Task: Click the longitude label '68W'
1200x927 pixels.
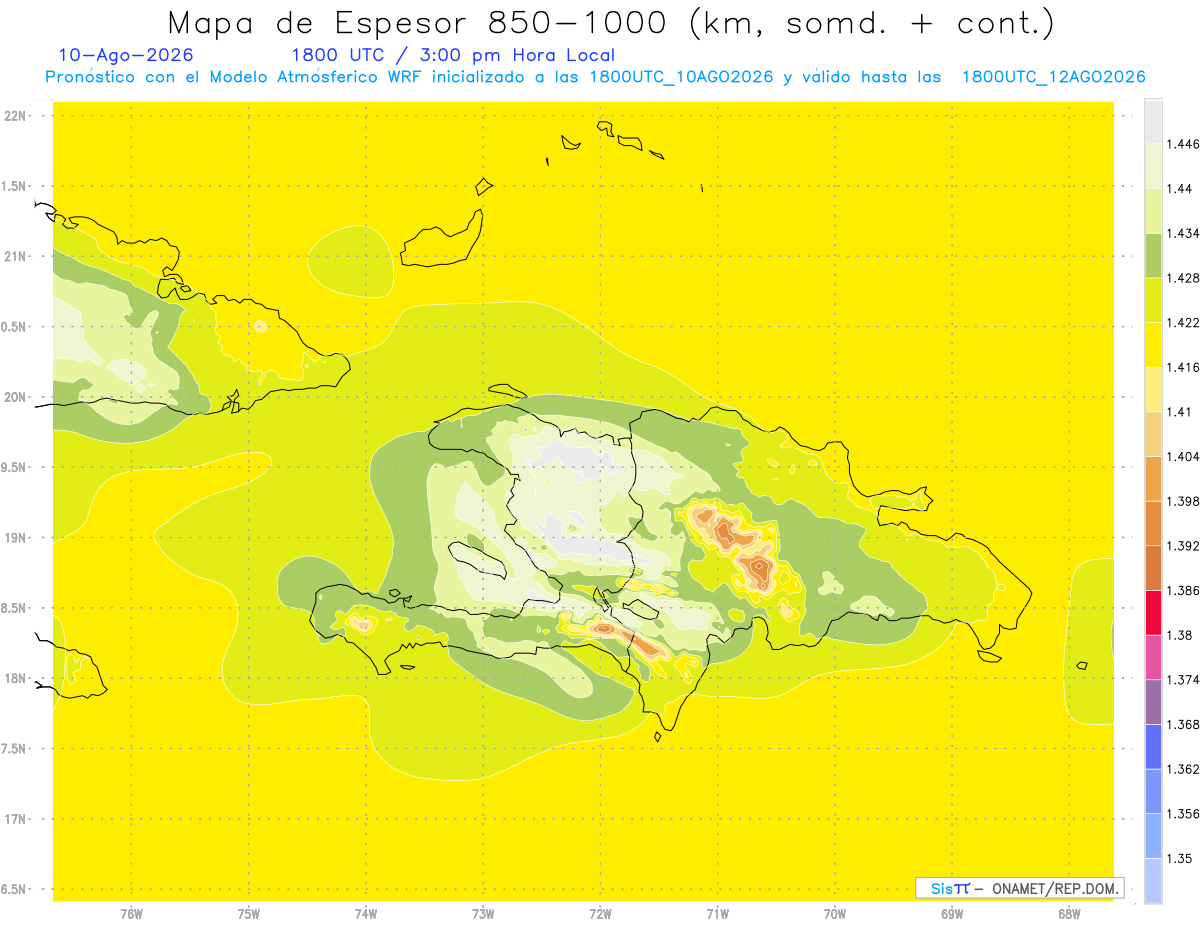Action: pos(1069,914)
